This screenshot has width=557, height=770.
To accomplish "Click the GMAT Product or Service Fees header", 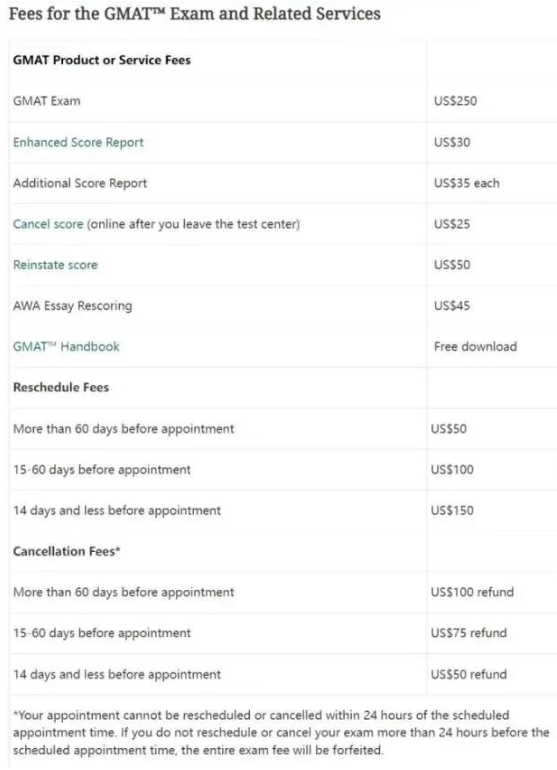I will 102,60.
